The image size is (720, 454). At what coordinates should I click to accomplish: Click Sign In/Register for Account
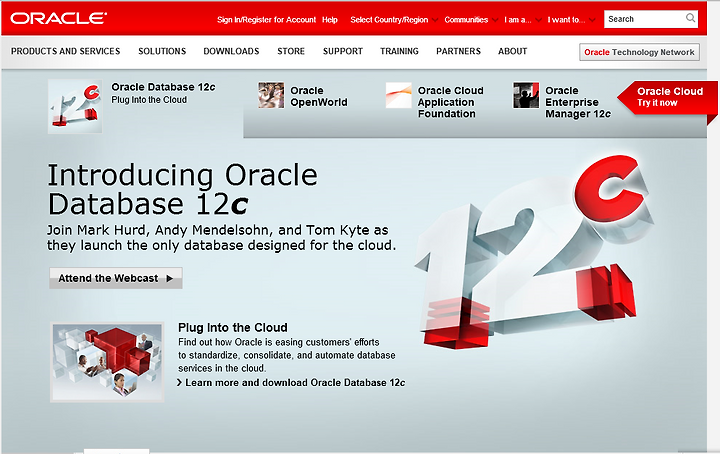click(266, 20)
